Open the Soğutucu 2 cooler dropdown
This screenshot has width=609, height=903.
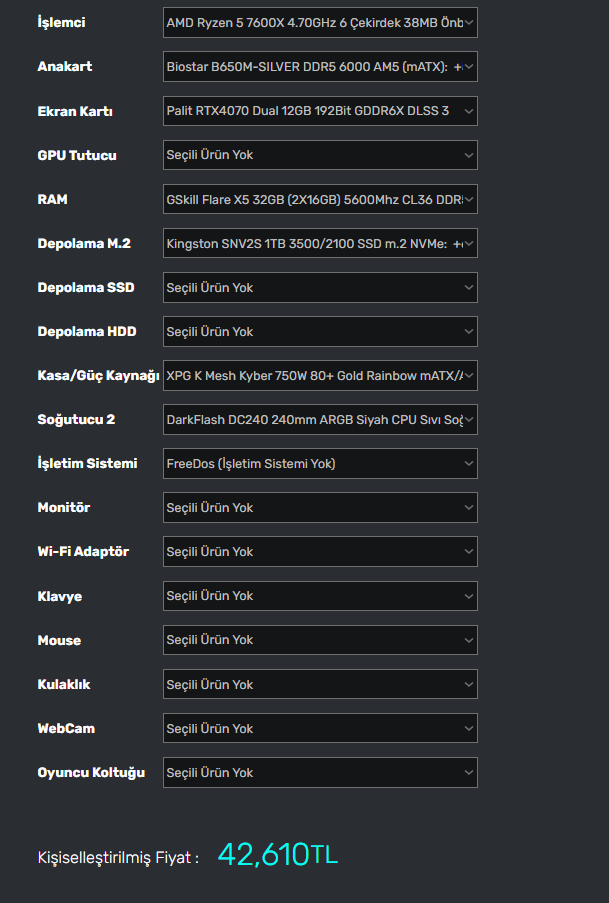pos(320,419)
